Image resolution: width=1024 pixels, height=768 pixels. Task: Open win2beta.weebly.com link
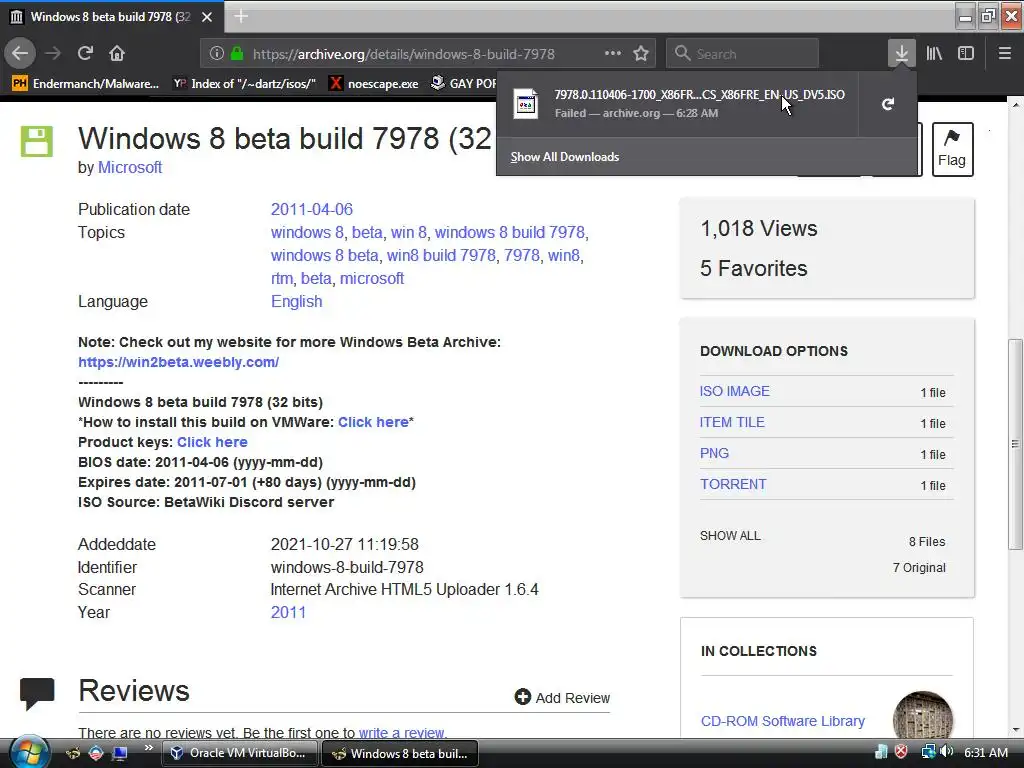point(178,362)
